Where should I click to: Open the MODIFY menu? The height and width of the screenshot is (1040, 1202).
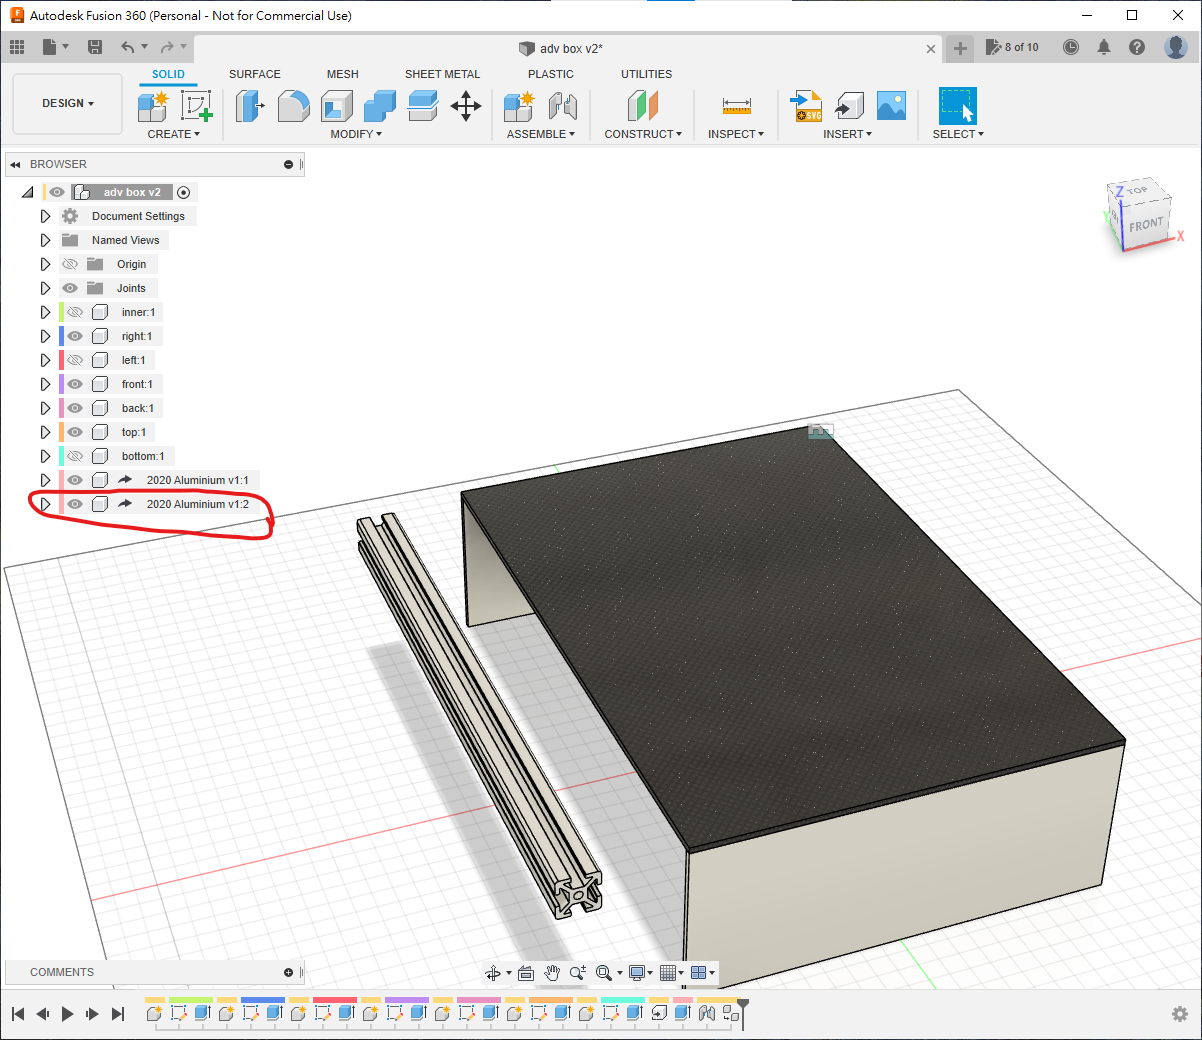point(356,134)
